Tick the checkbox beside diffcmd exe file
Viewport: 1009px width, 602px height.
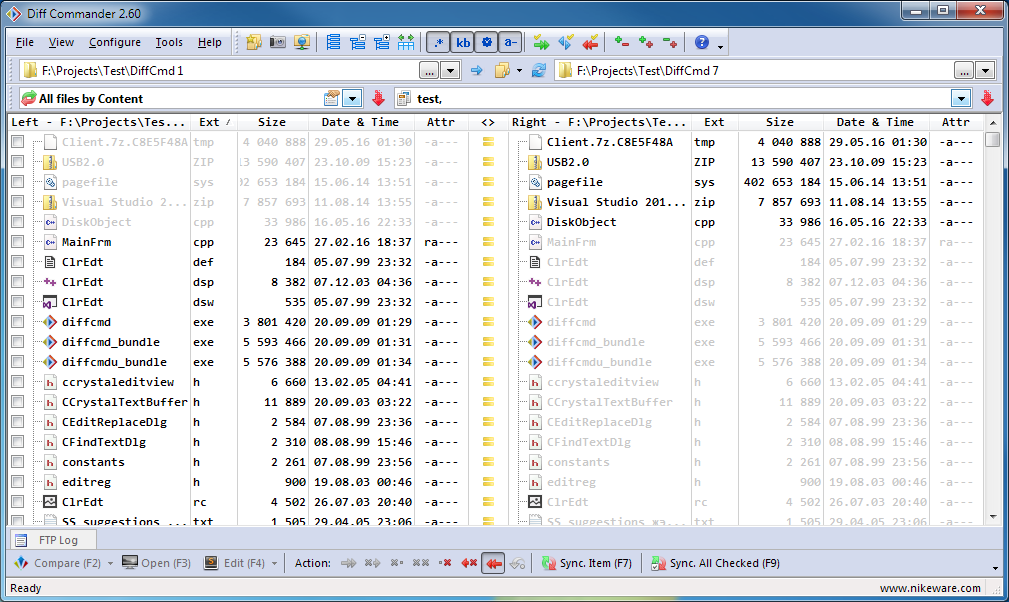click(18, 322)
